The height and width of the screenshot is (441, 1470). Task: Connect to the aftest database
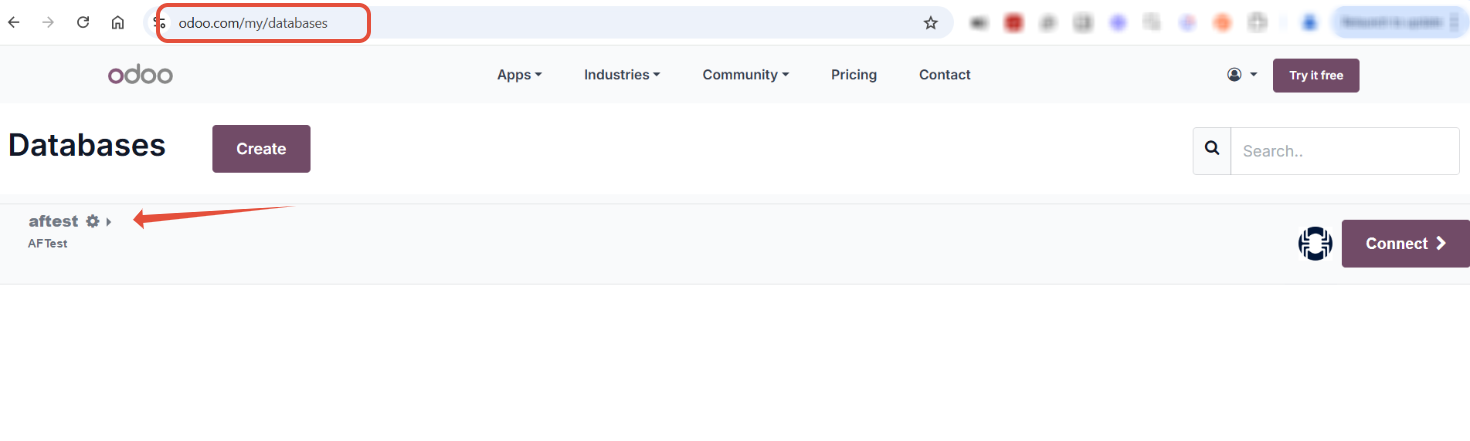pyautogui.click(x=1406, y=243)
